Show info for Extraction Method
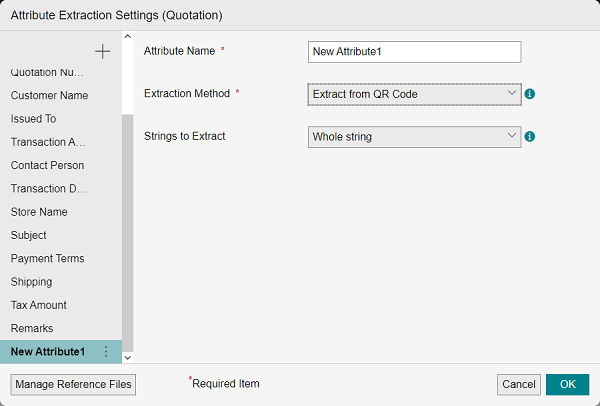The height and width of the screenshot is (406, 600). click(x=531, y=94)
